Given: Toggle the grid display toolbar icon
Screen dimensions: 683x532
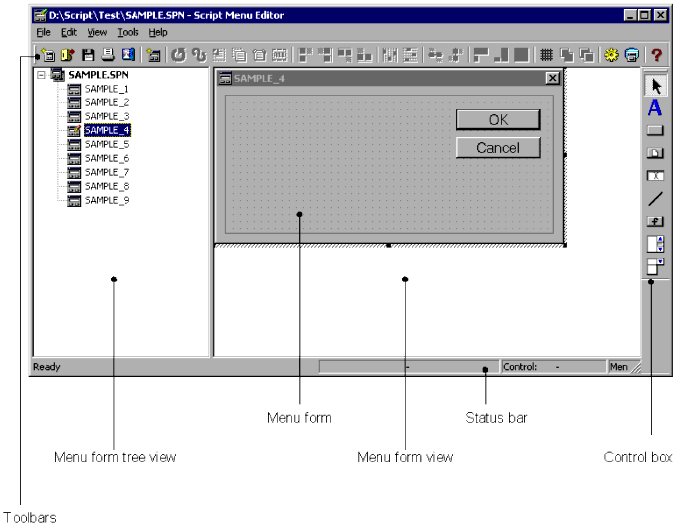Looking at the screenshot, I should pos(546,56).
